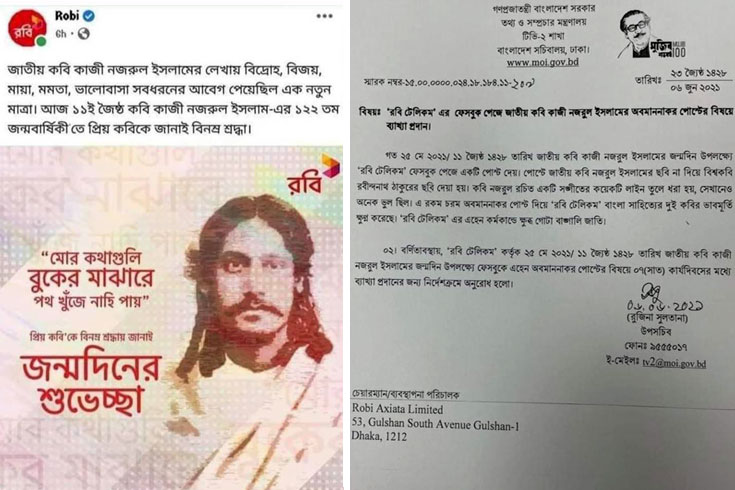Click the জন্মদিনের শুভেচ্ছা headline text

91,380
